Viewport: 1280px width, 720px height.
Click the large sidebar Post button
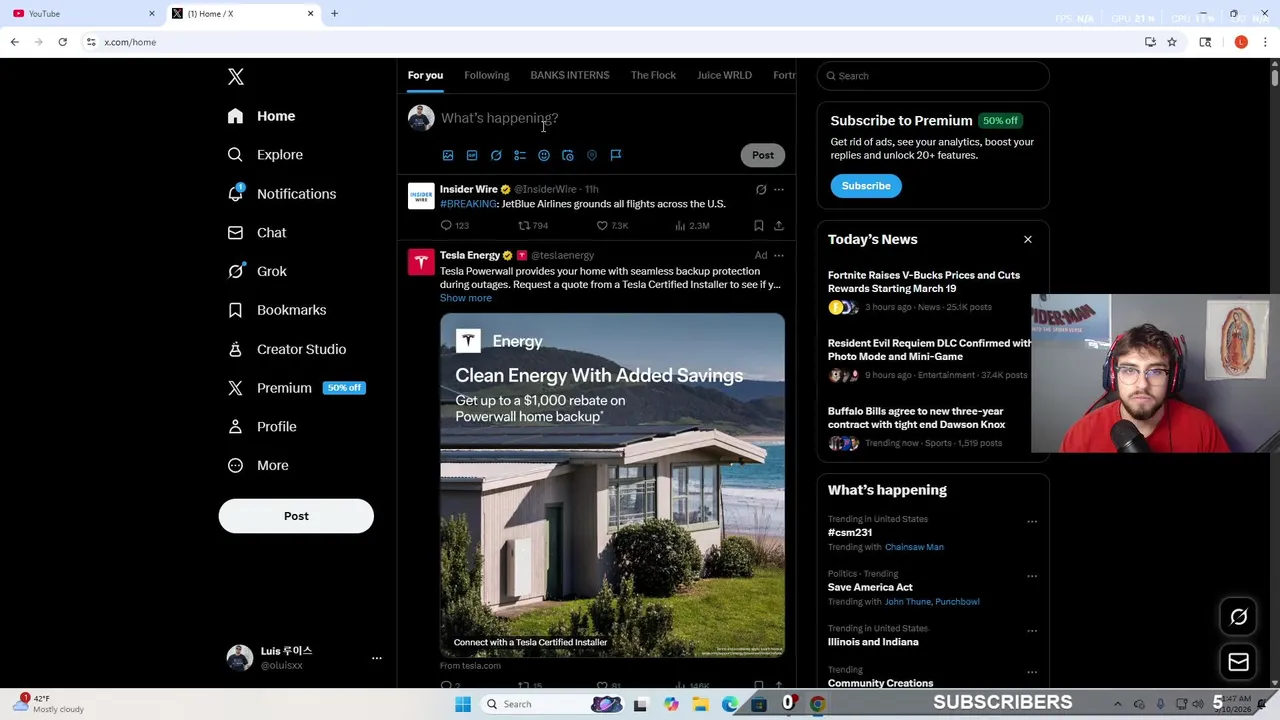pyautogui.click(x=296, y=516)
